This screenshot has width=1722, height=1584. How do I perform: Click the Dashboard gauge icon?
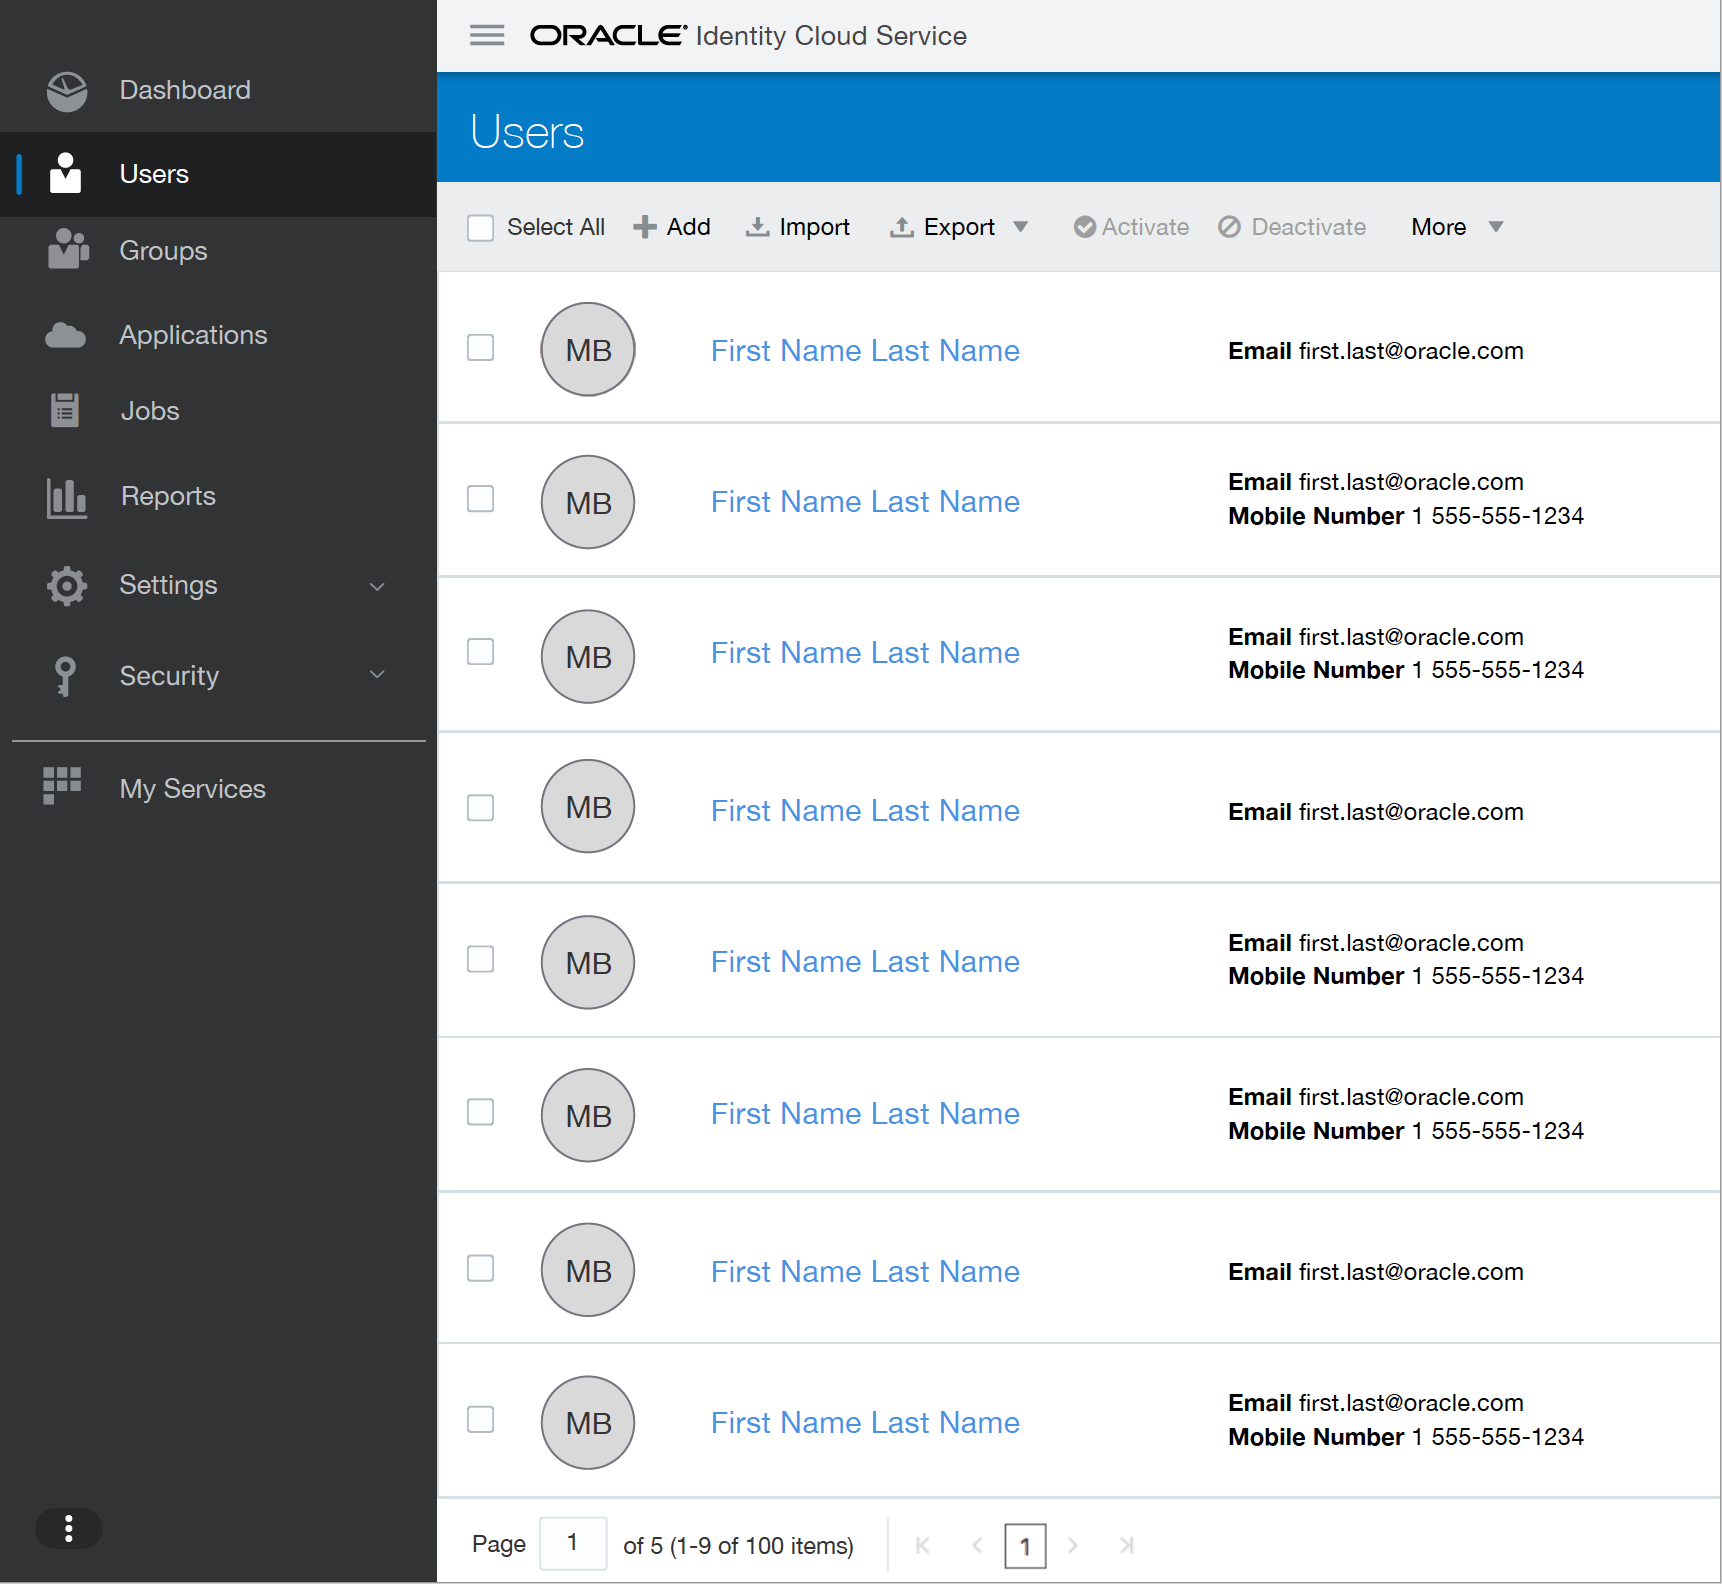click(x=67, y=91)
